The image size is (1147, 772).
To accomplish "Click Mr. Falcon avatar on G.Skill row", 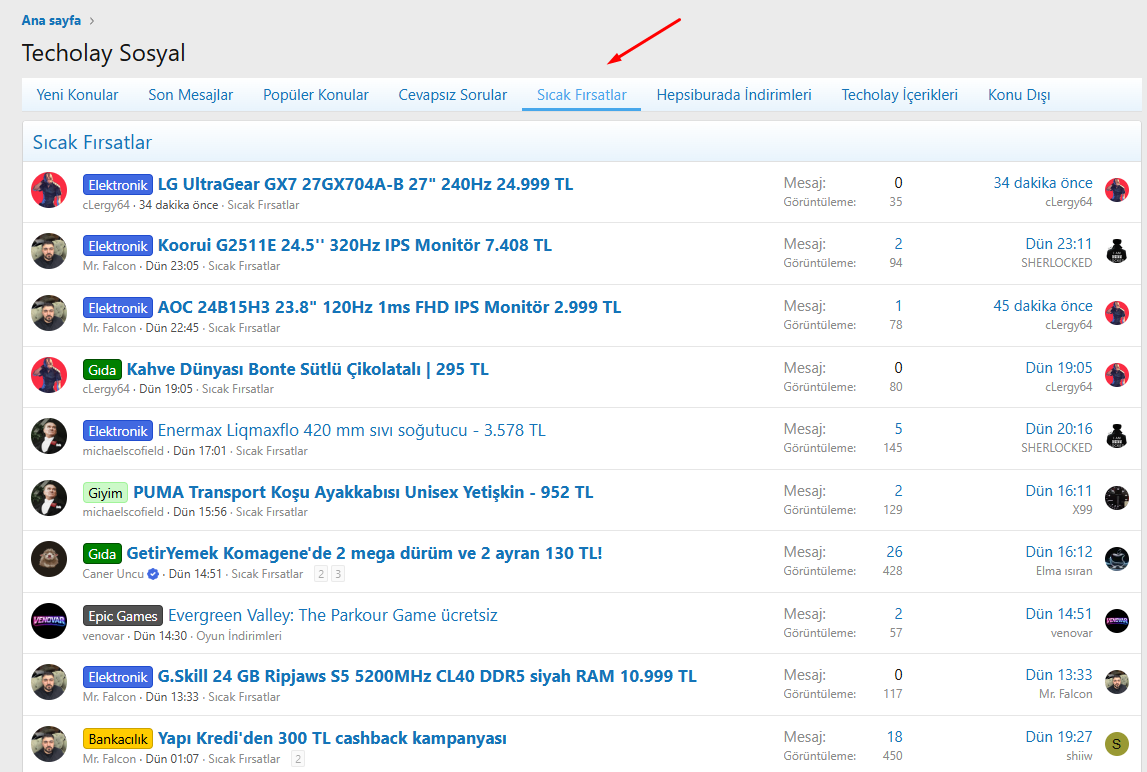I will coord(49,682).
